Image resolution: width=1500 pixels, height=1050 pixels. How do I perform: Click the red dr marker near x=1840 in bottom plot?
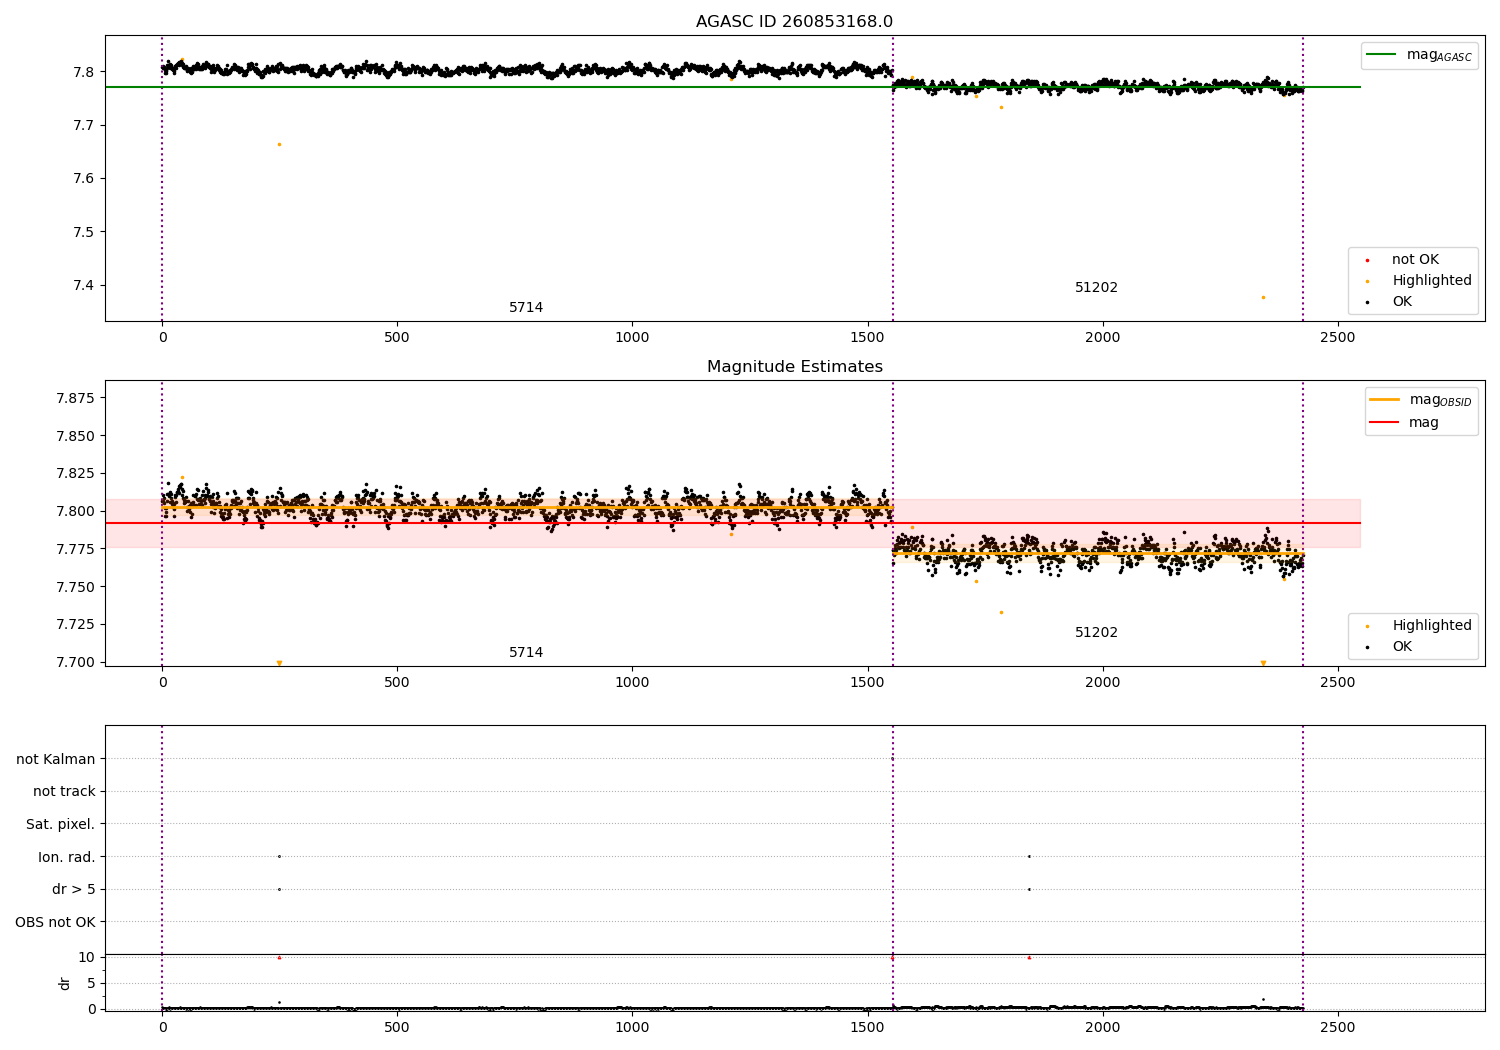pyautogui.click(x=1029, y=958)
